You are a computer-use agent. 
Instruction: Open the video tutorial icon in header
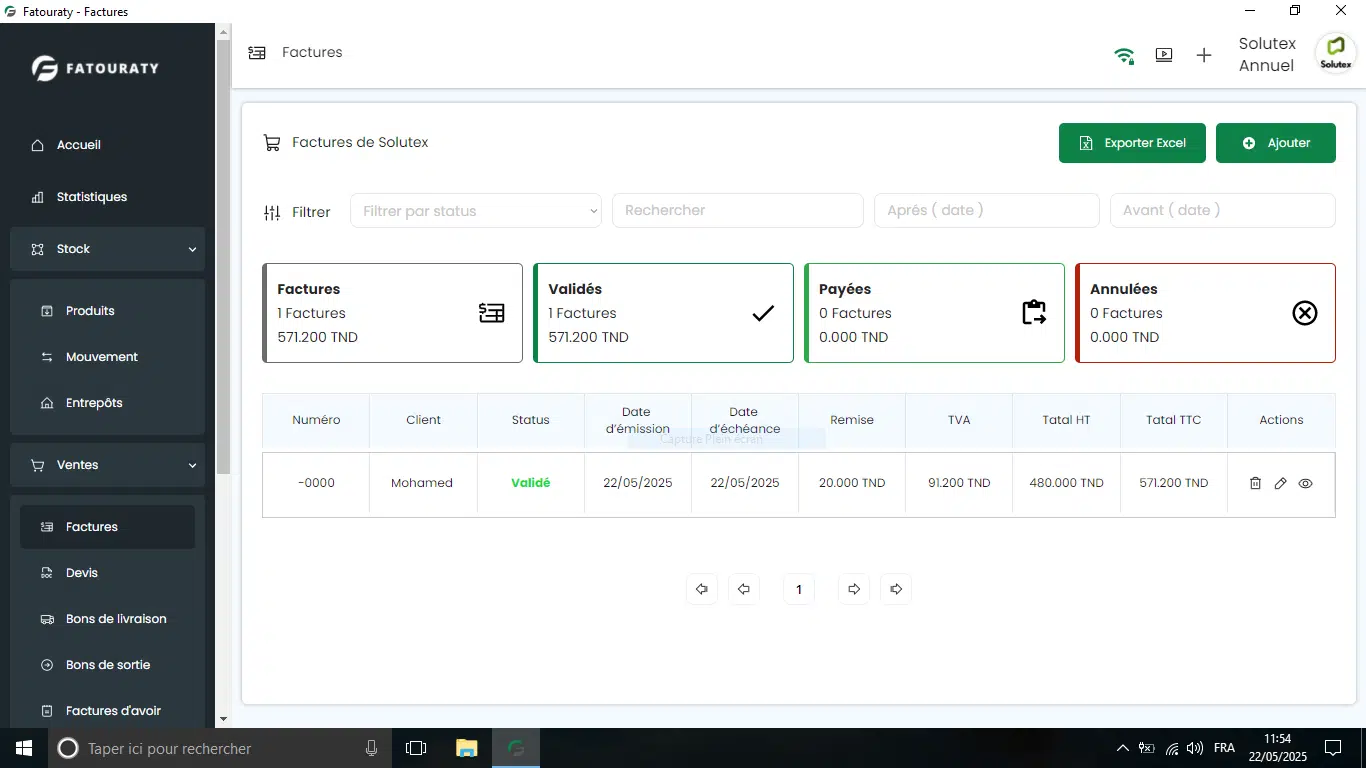click(x=1163, y=56)
